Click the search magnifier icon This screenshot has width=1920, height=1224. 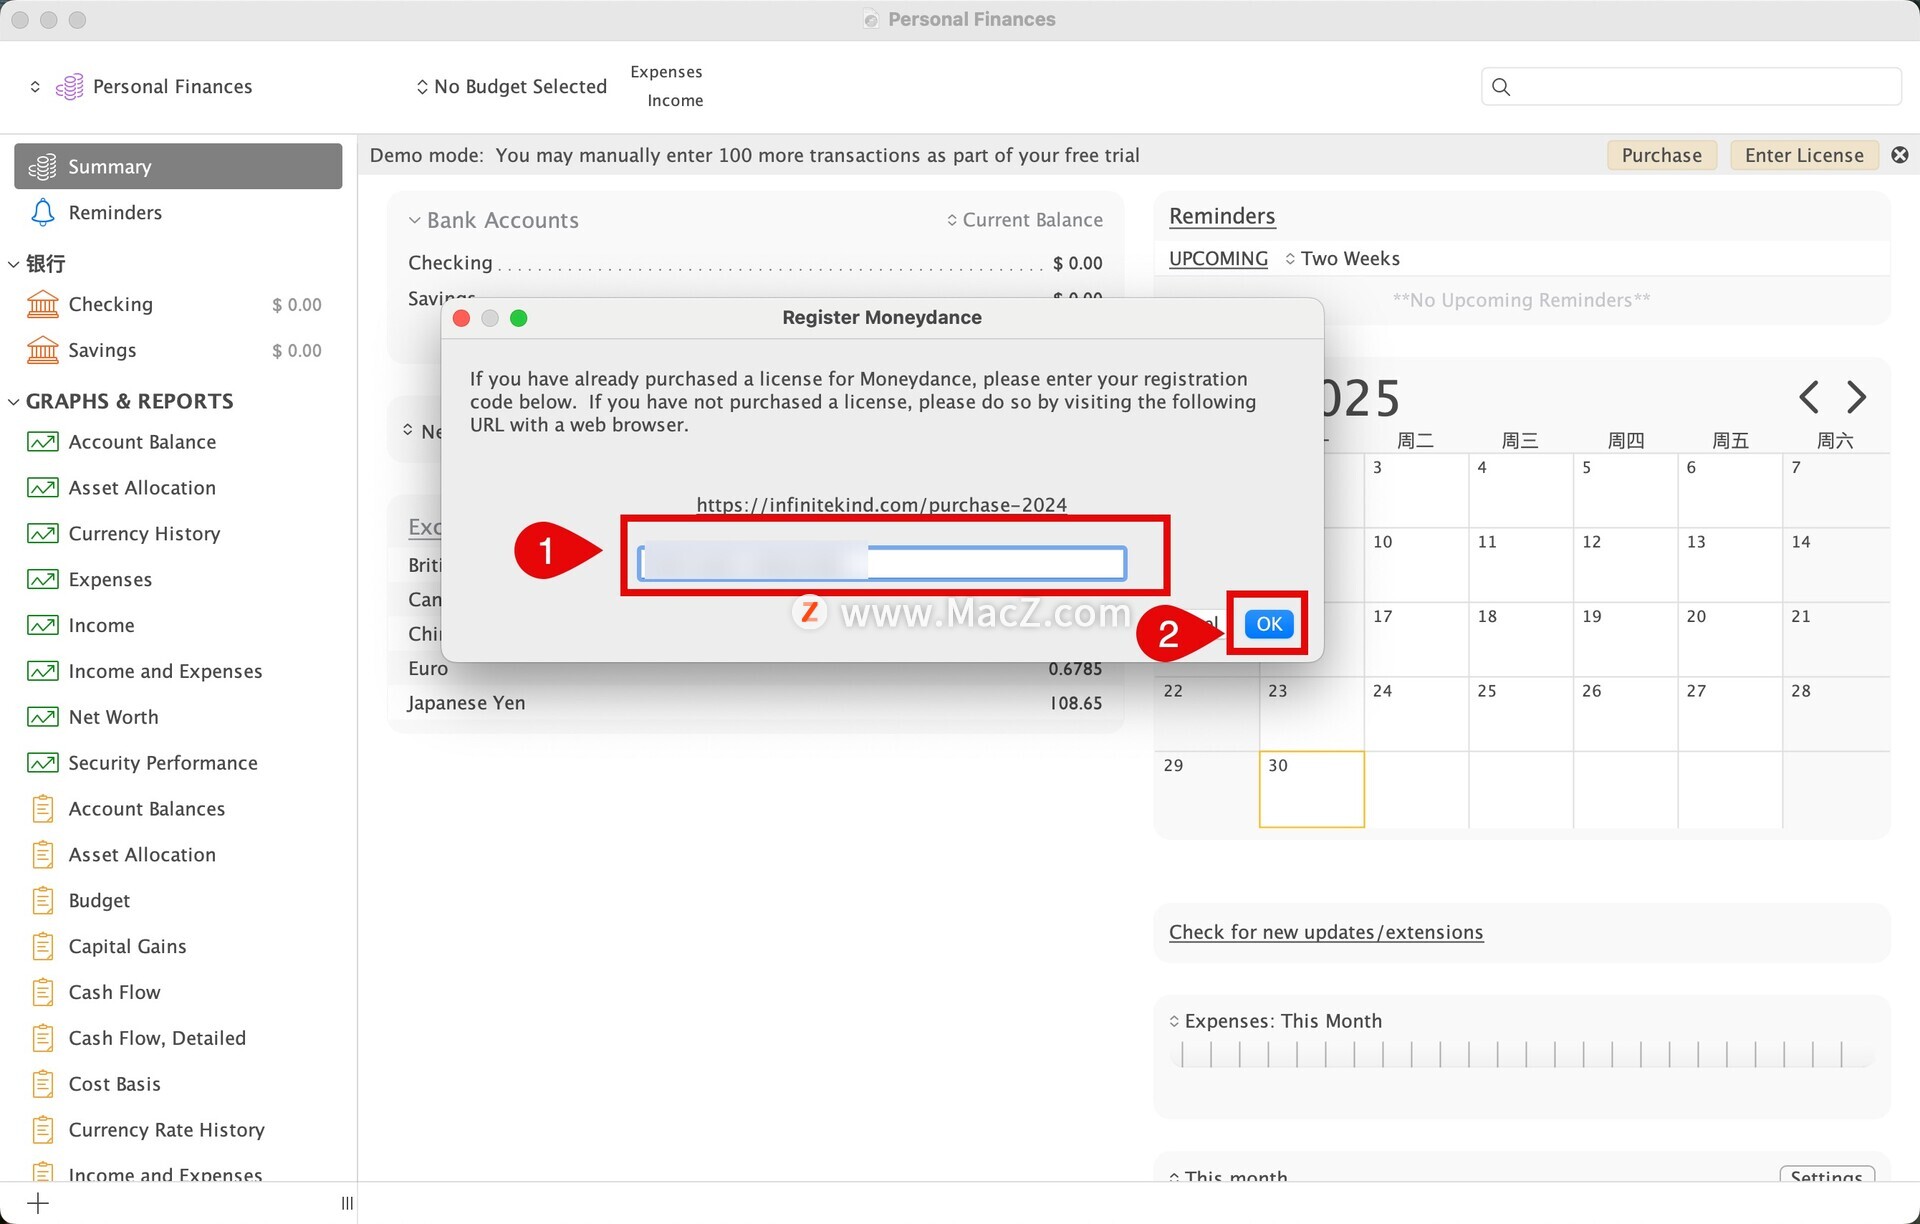[1501, 87]
